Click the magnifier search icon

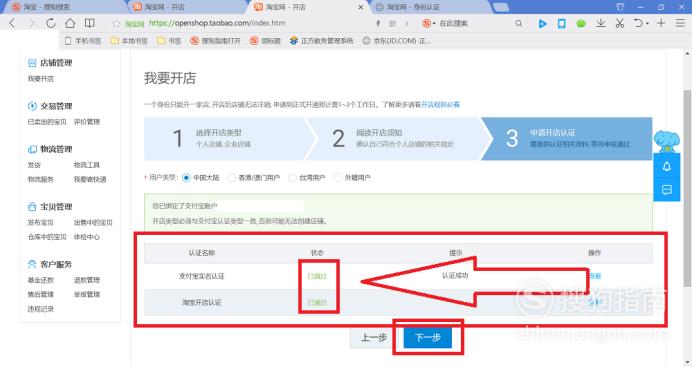(519, 23)
